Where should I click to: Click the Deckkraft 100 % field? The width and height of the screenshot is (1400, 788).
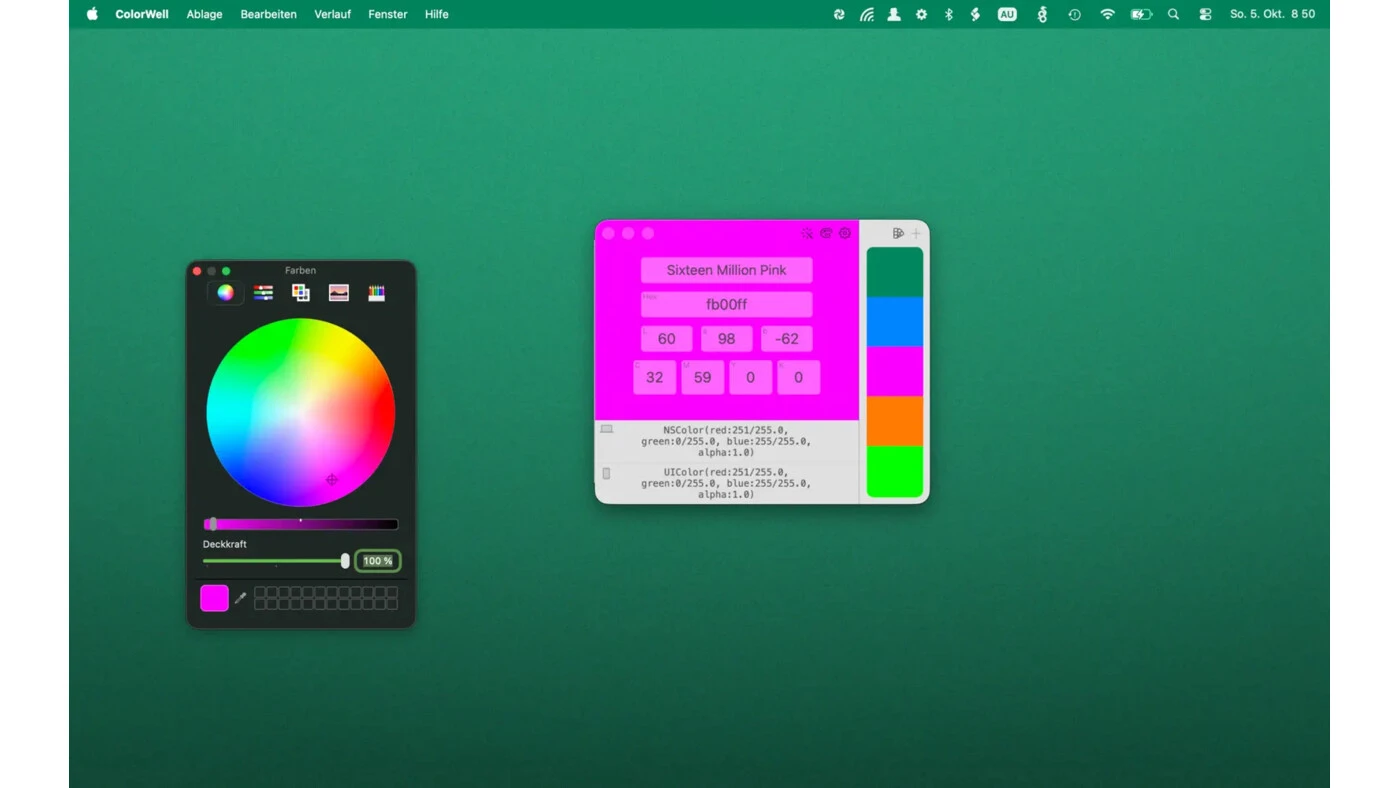coord(378,561)
